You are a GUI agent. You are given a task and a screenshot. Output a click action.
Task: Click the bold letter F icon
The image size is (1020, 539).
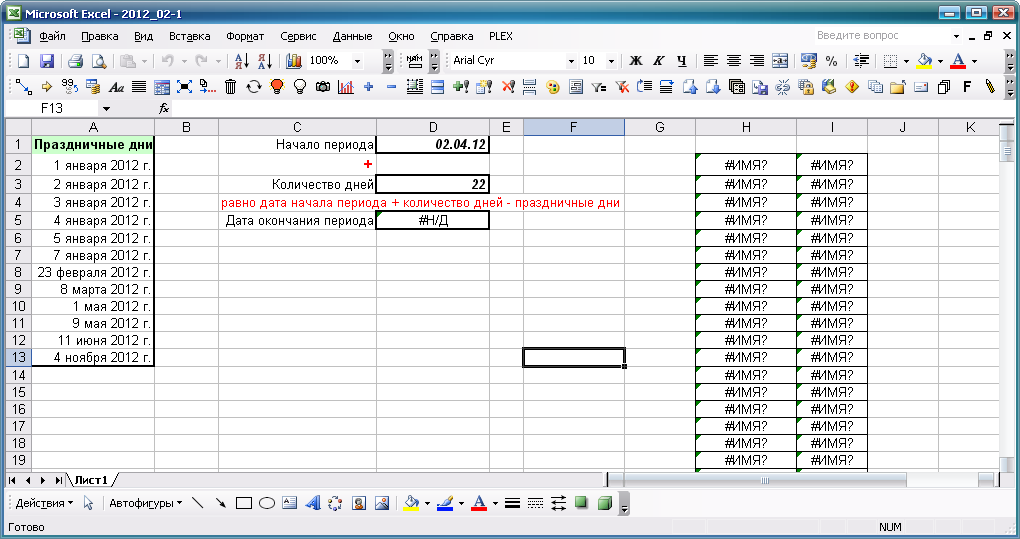click(x=967, y=86)
